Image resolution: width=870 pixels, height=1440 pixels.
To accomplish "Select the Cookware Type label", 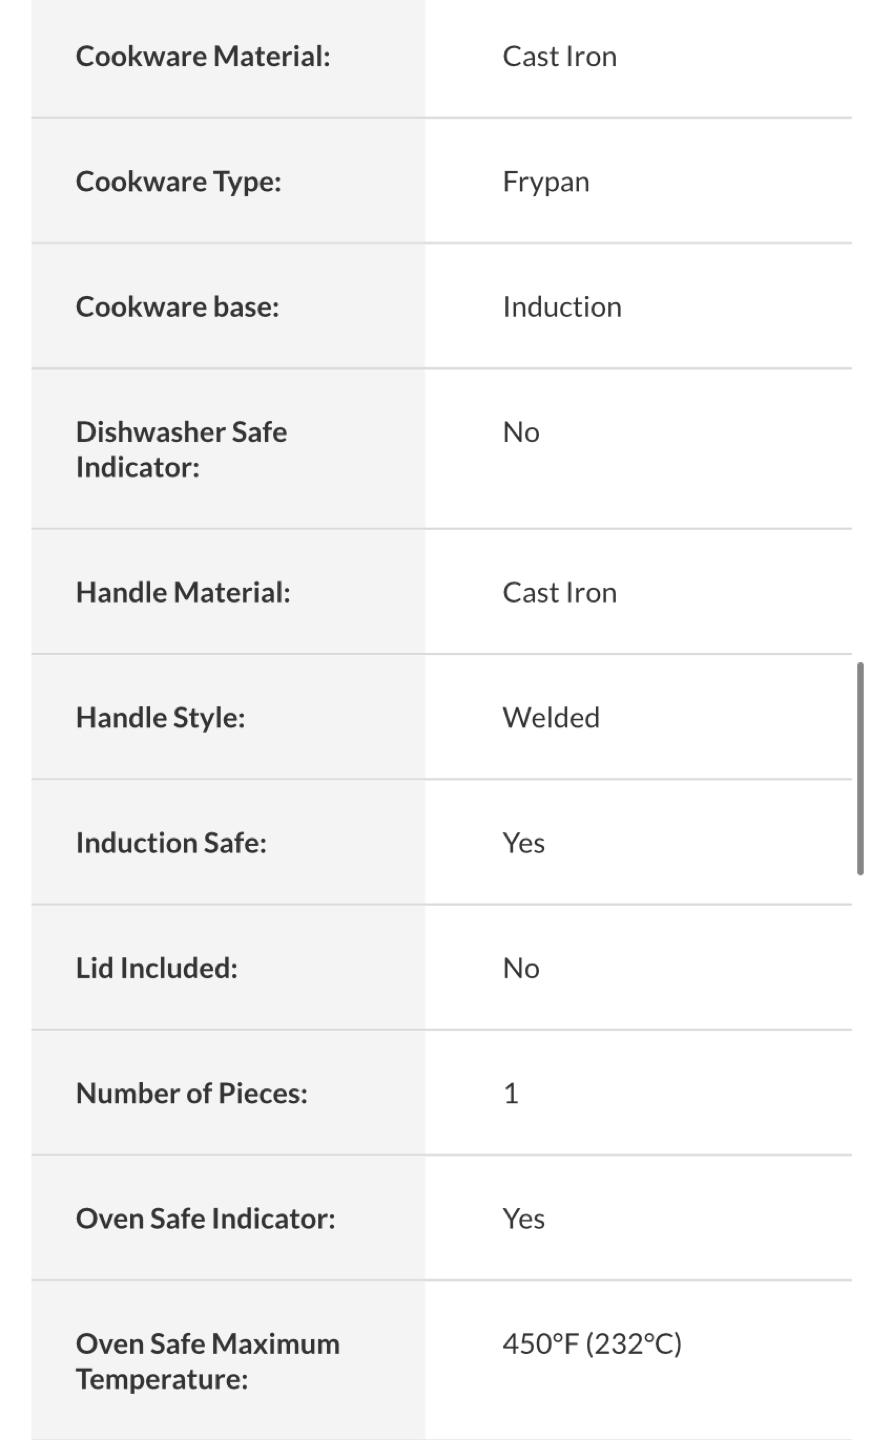I will pos(179,182).
